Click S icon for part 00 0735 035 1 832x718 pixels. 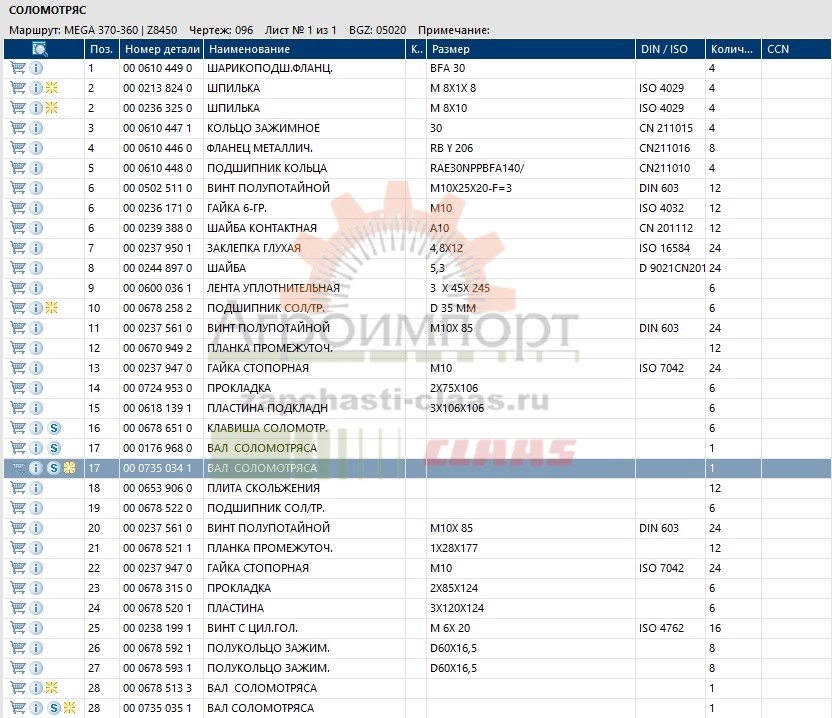(x=54, y=708)
